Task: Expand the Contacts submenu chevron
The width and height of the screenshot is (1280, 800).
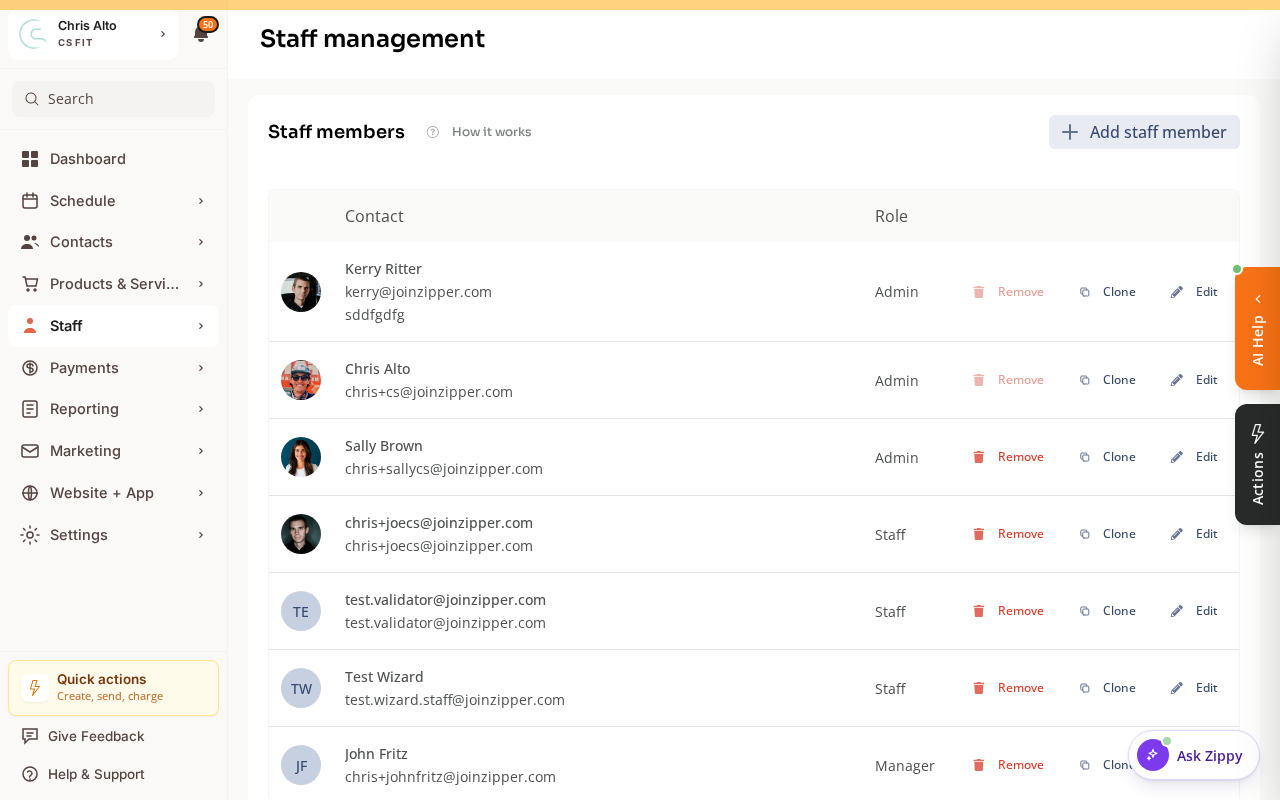Action: pos(201,242)
